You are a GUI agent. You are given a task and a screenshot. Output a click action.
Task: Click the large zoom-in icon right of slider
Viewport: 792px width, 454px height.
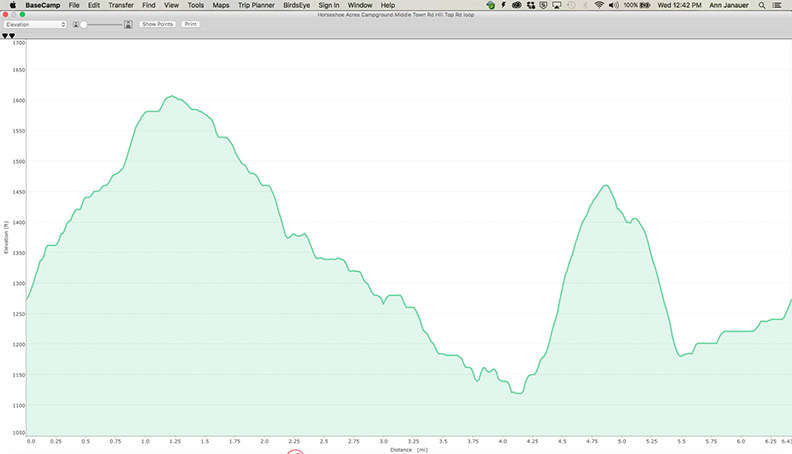128,23
